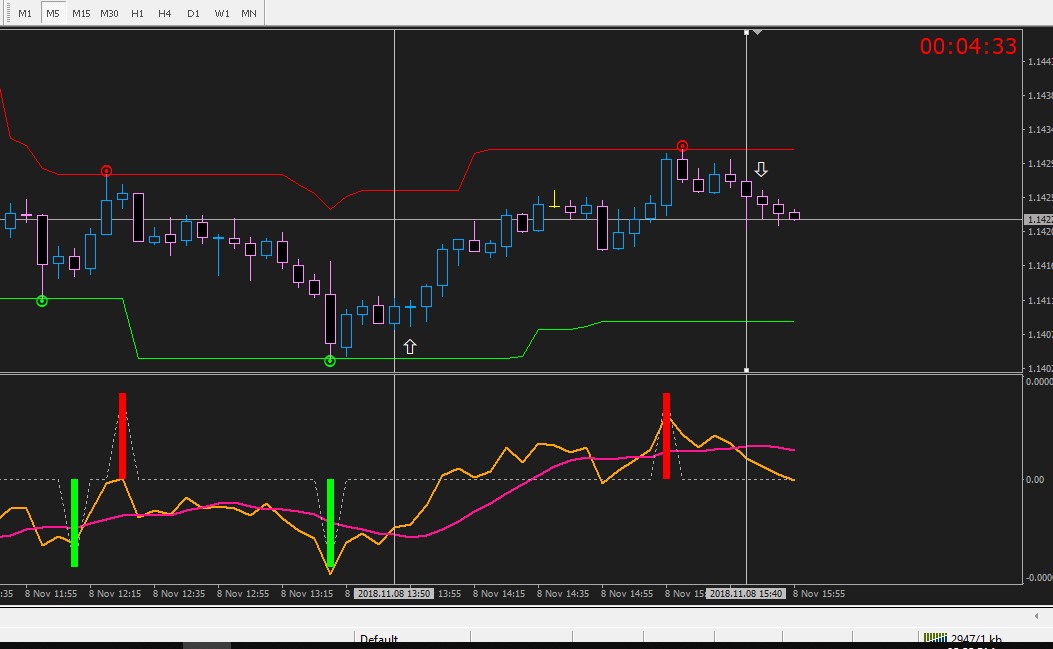The image size is (1053, 649).
Task: Switch chart to M1 timeframe
Action: point(25,13)
